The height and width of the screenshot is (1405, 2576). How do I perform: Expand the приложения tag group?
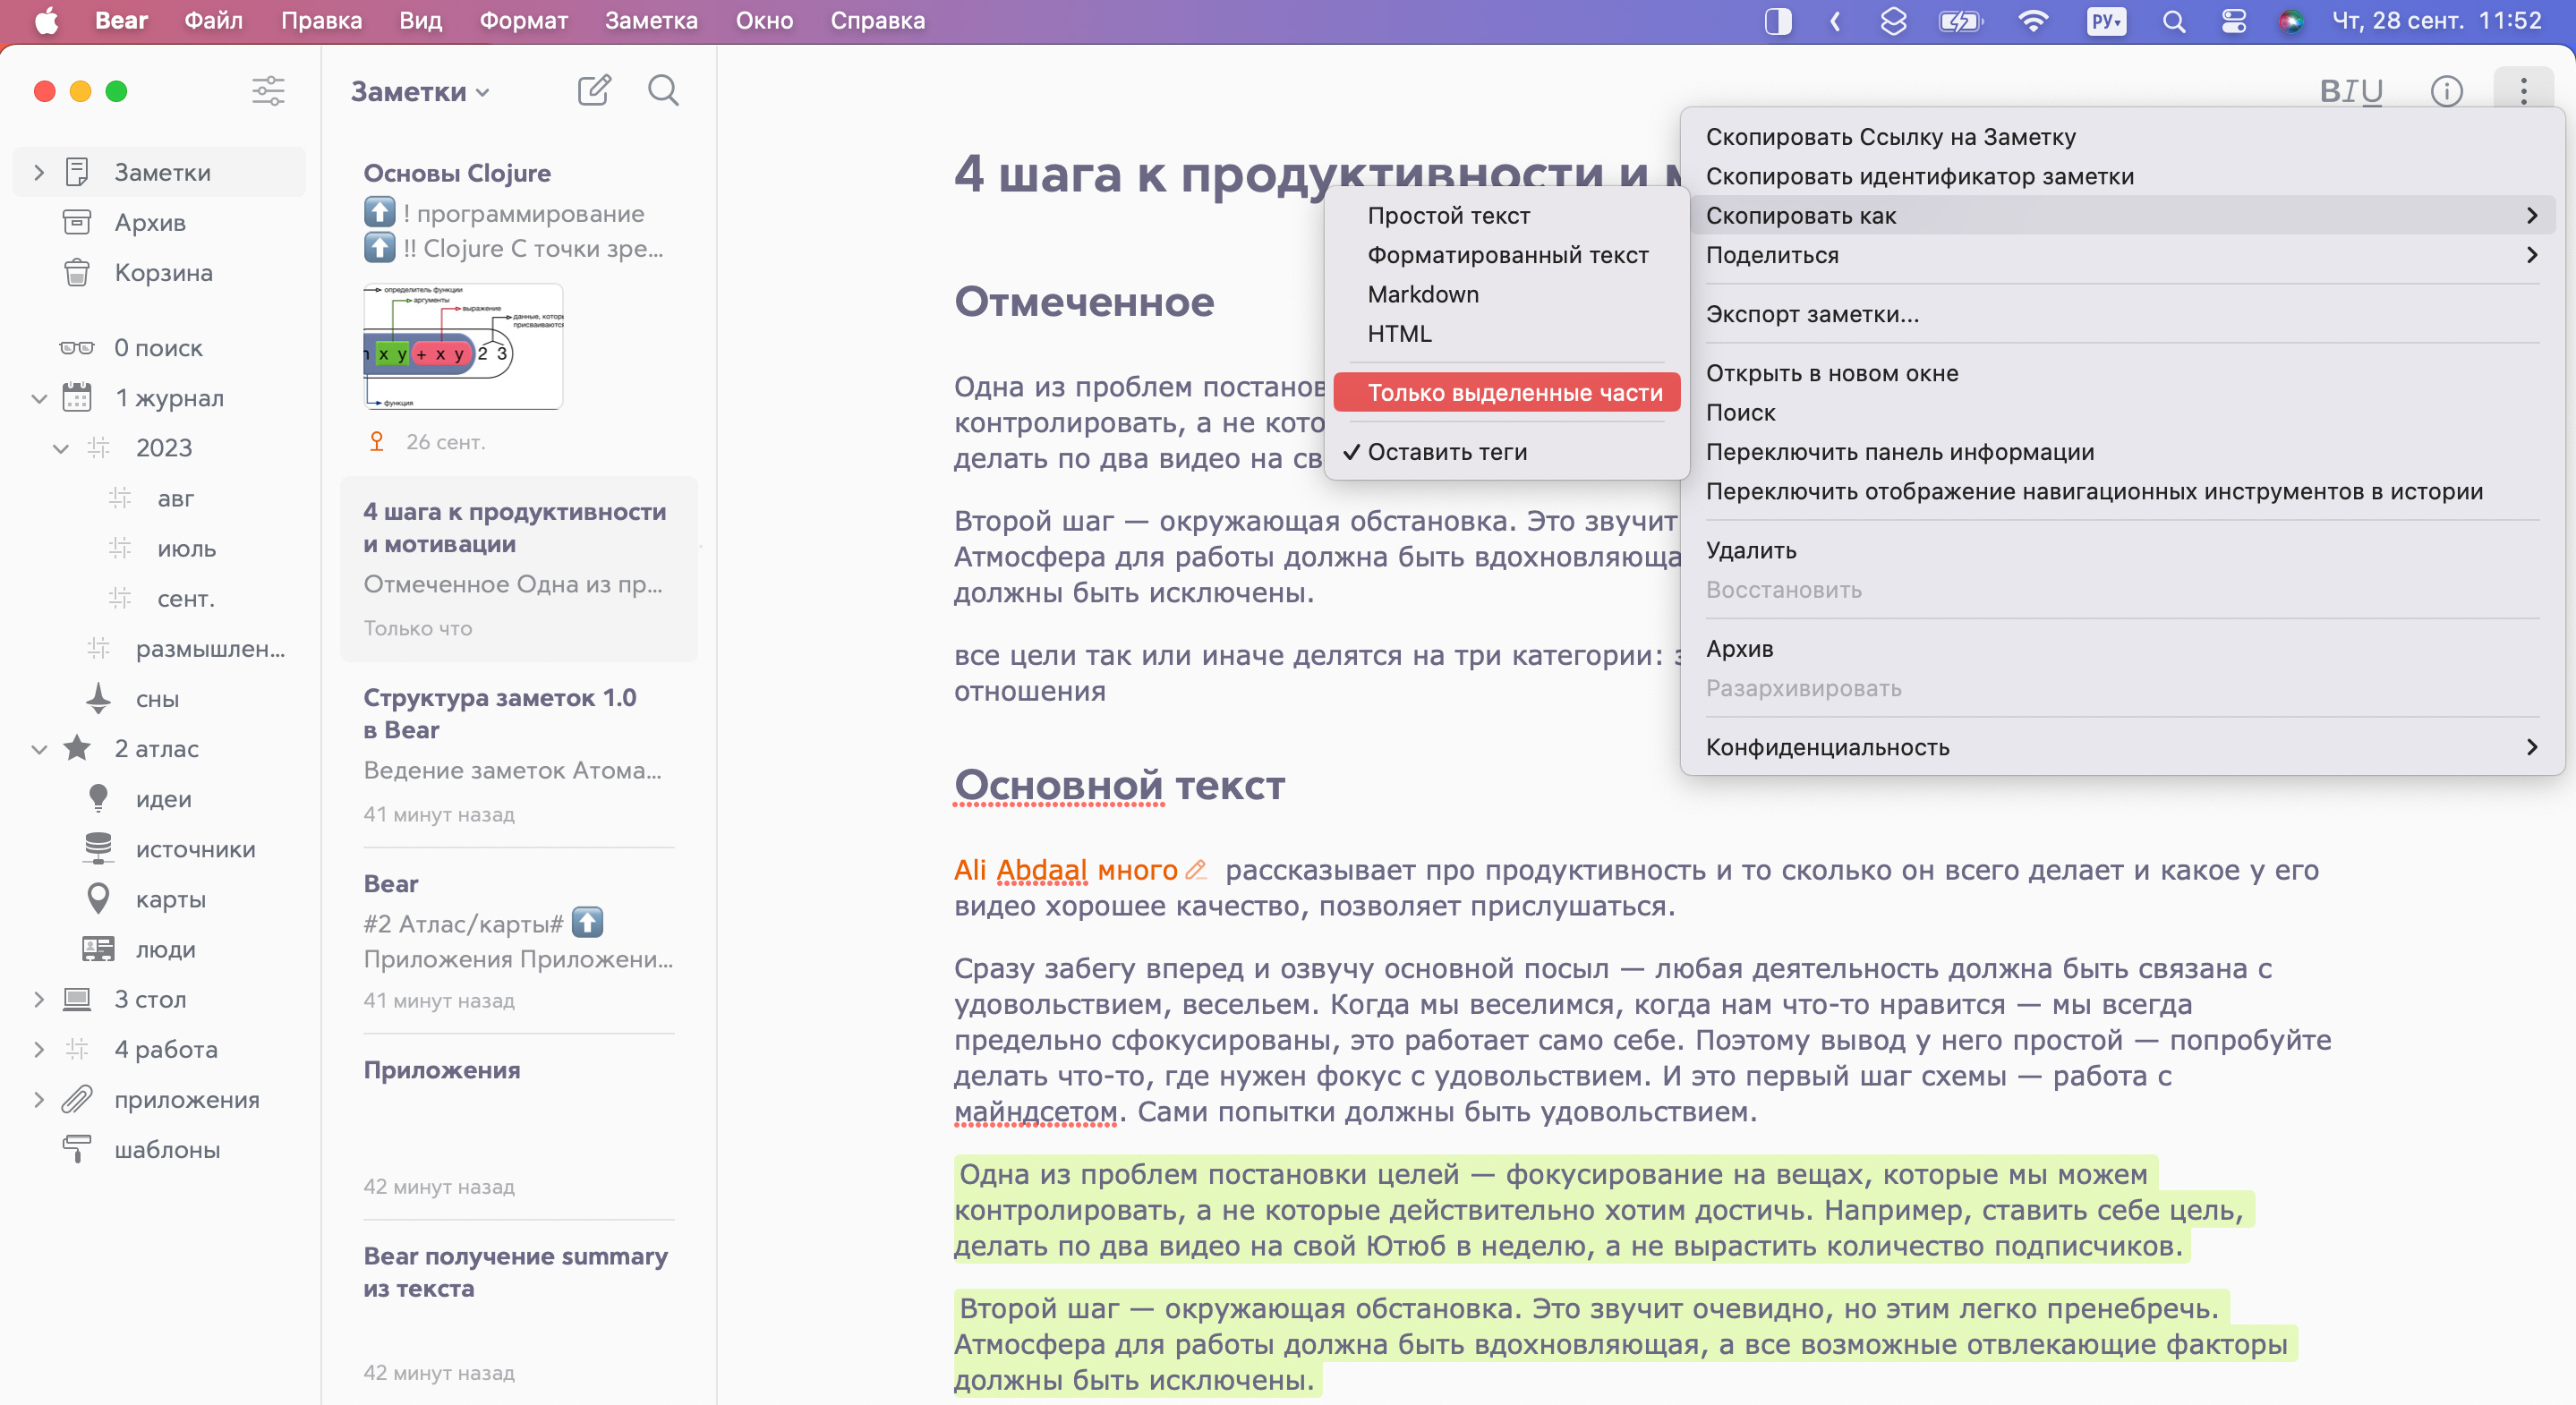coord(39,1099)
